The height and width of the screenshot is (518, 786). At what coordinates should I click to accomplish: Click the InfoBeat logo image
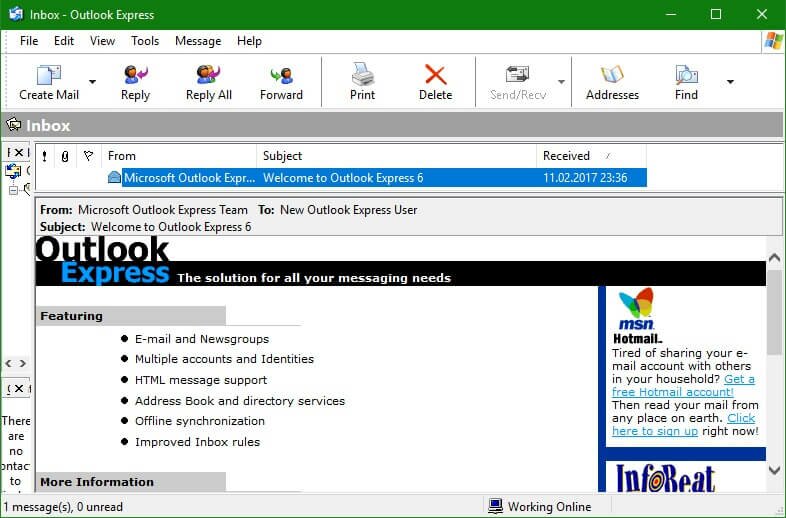665,478
